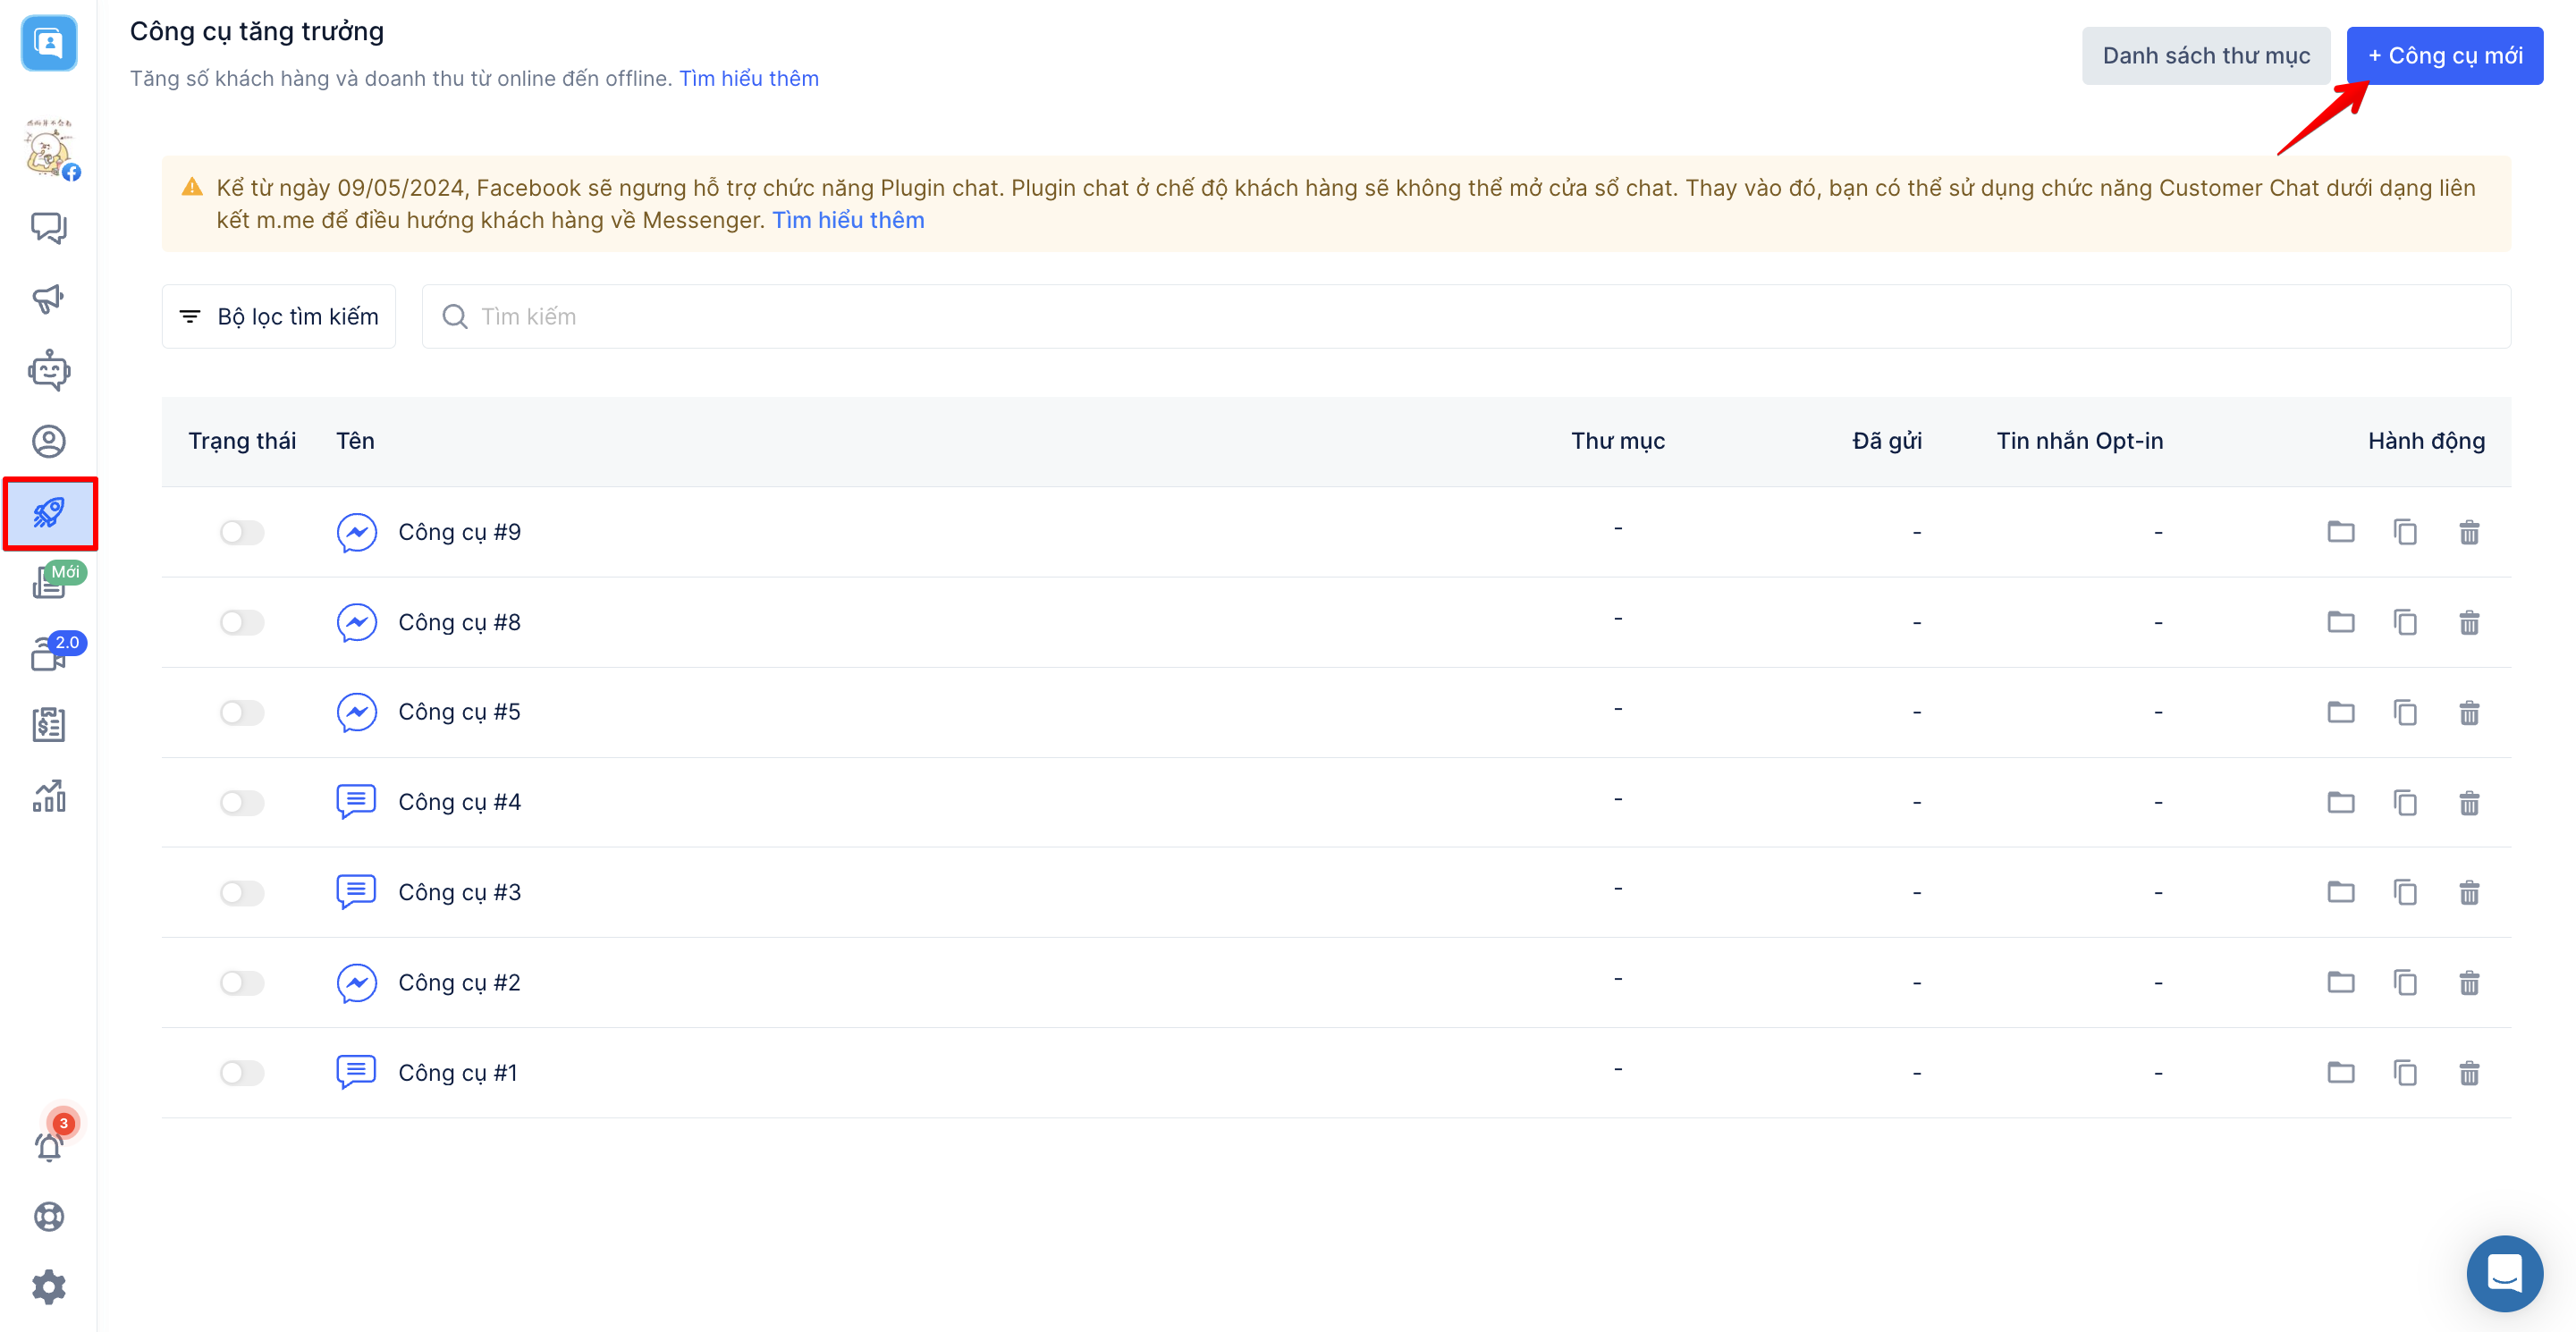Select the rocket growth tools icon
Screen dimensions: 2576x1332
pyautogui.click(x=49, y=513)
